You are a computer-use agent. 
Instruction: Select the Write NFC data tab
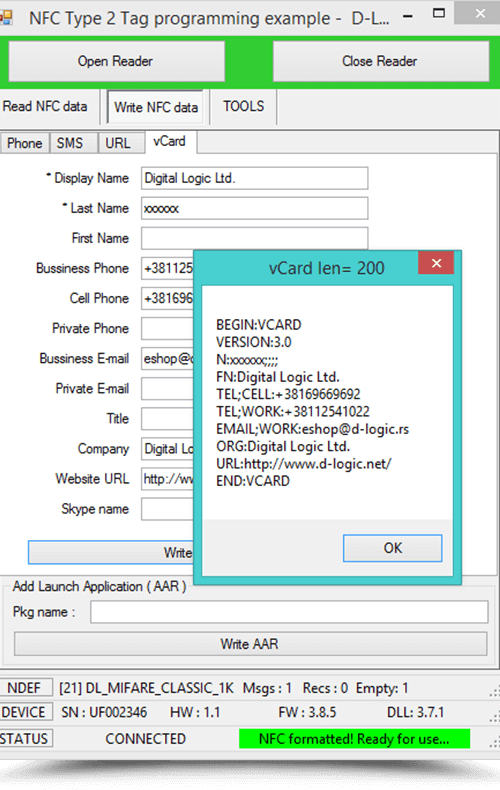coord(155,107)
